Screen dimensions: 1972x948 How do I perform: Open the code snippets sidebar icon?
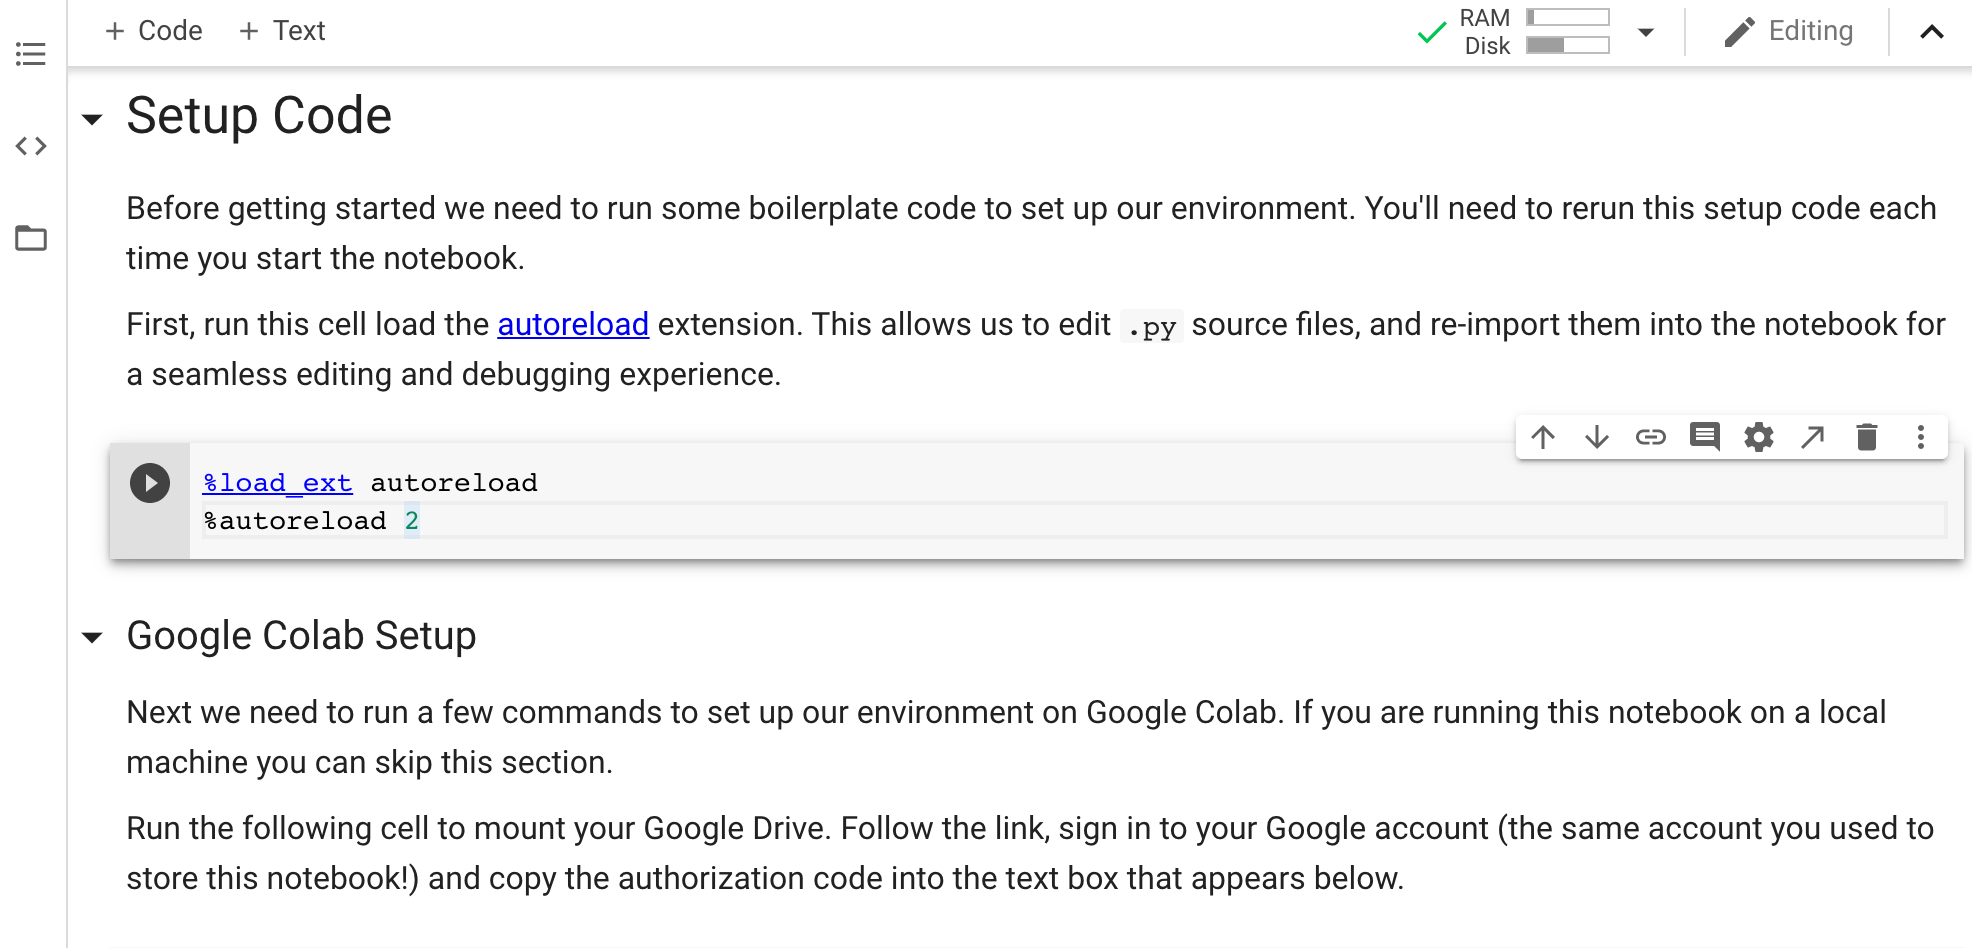[x=31, y=146]
